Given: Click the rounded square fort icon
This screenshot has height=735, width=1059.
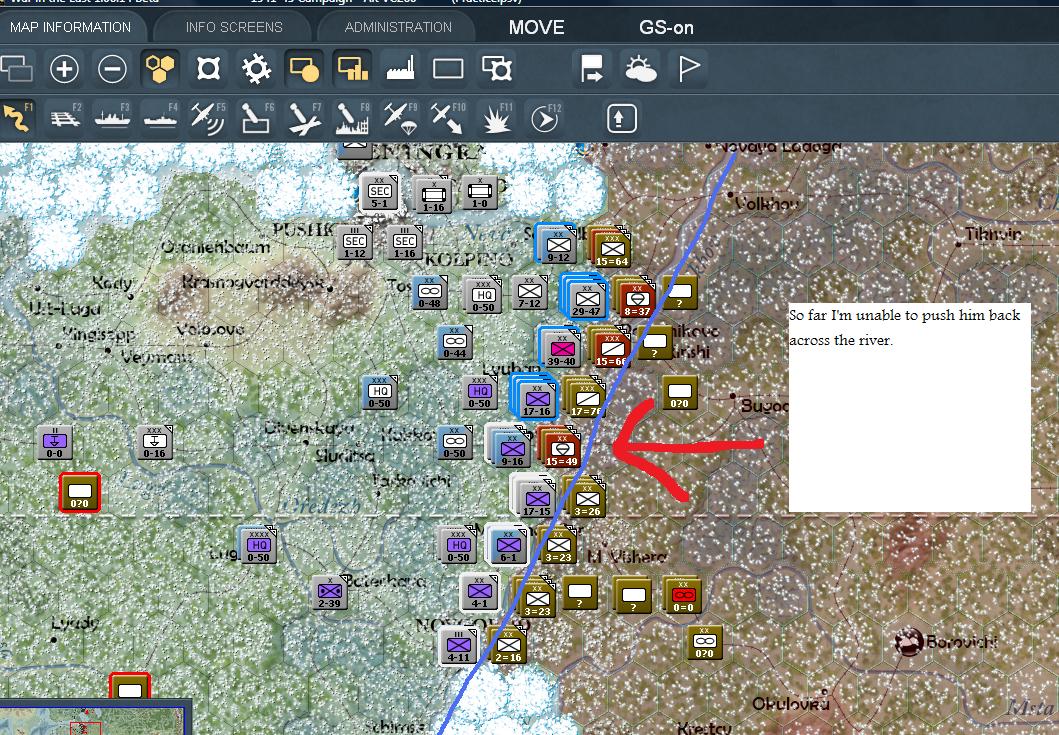Looking at the screenshot, I should click(208, 68).
